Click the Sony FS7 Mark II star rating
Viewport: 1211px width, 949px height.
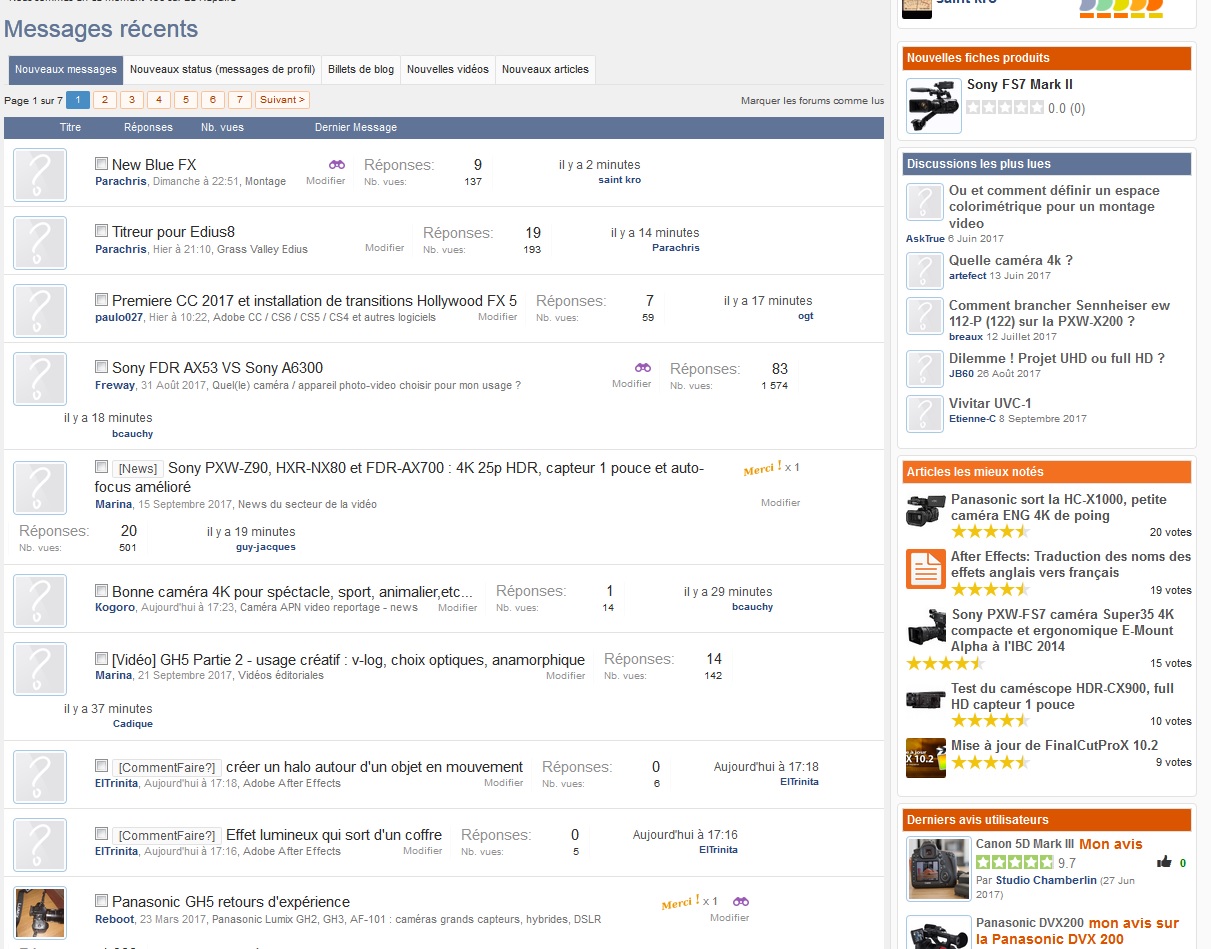pyautogui.click(x=1005, y=108)
